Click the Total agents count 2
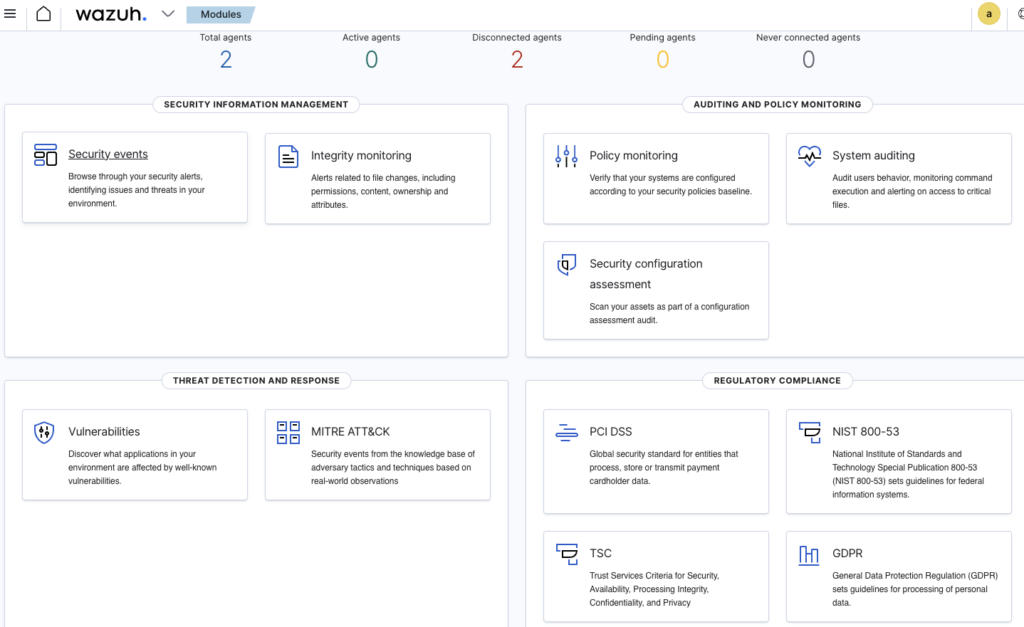The width and height of the screenshot is (1024, 627). coord(225,59)
